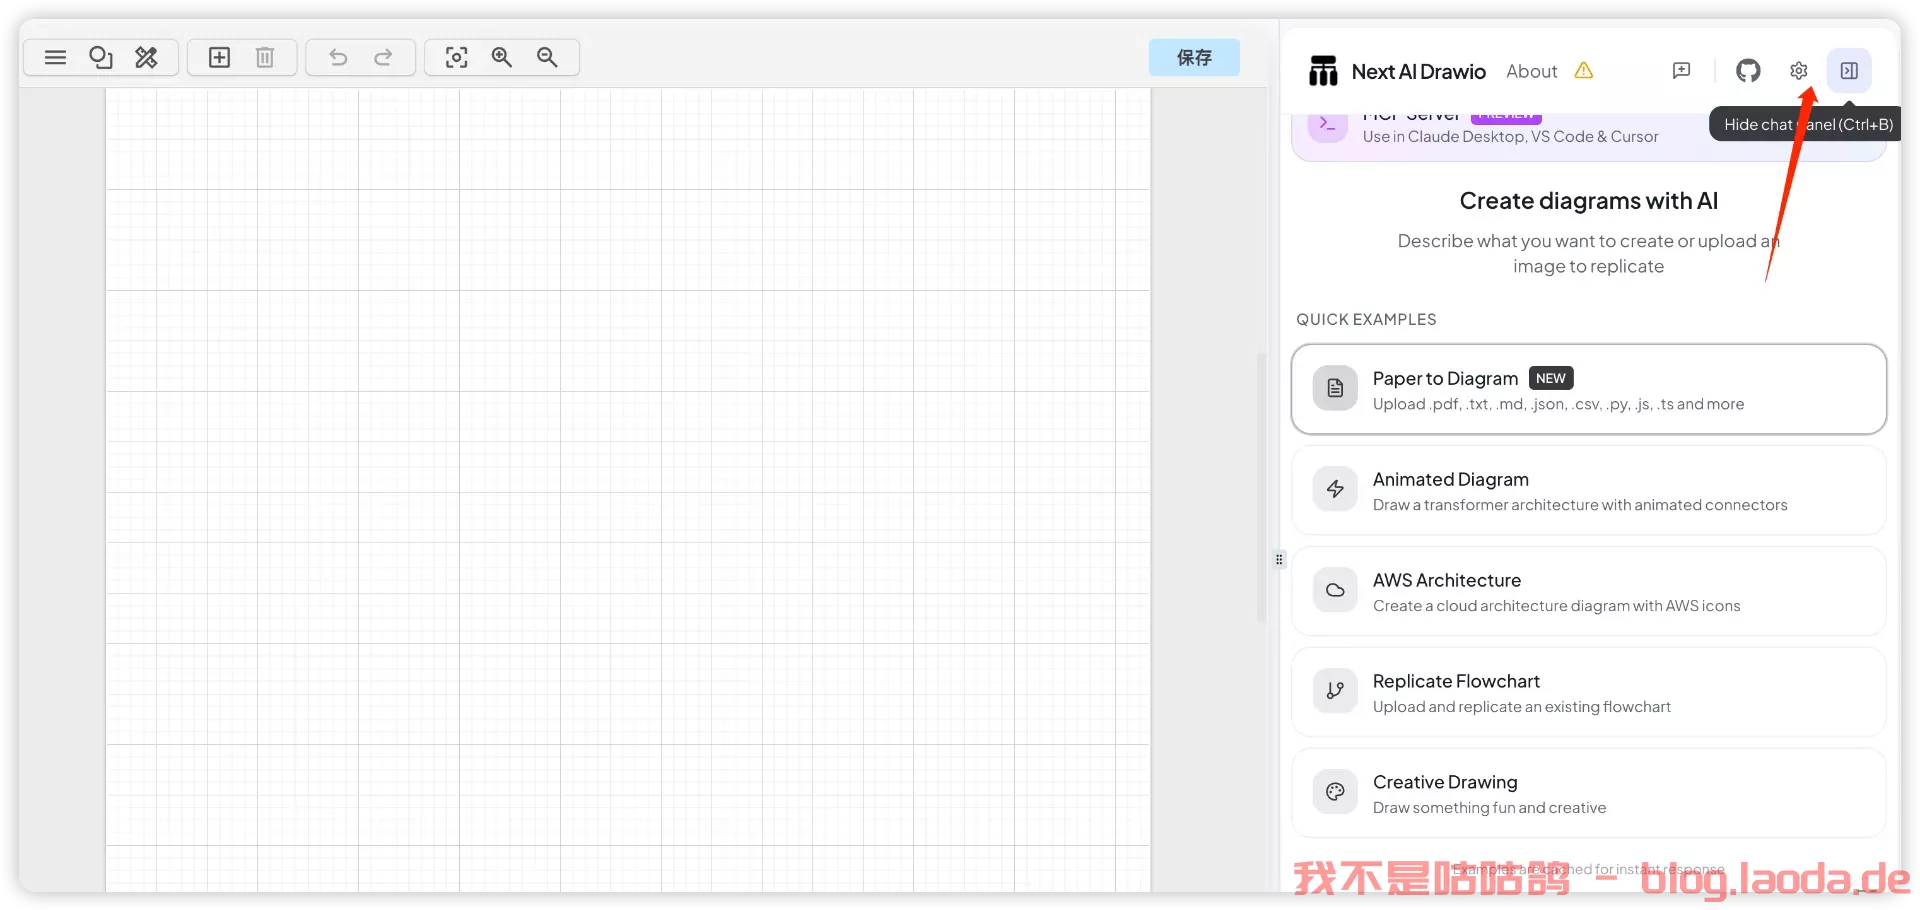Zoom out with the magnifier minus
Image resolution: width=1920 pixels, height=910 pixels.
[x=547, y=58]
